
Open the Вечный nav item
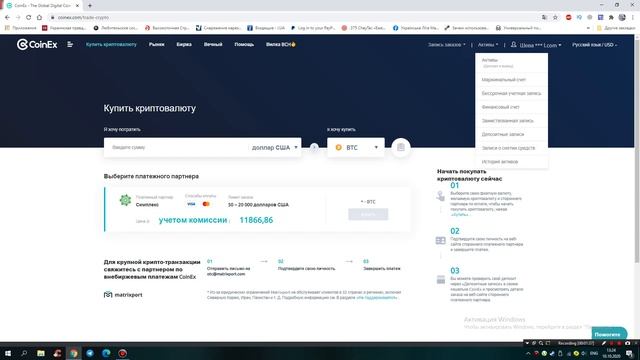pos(213,44)
